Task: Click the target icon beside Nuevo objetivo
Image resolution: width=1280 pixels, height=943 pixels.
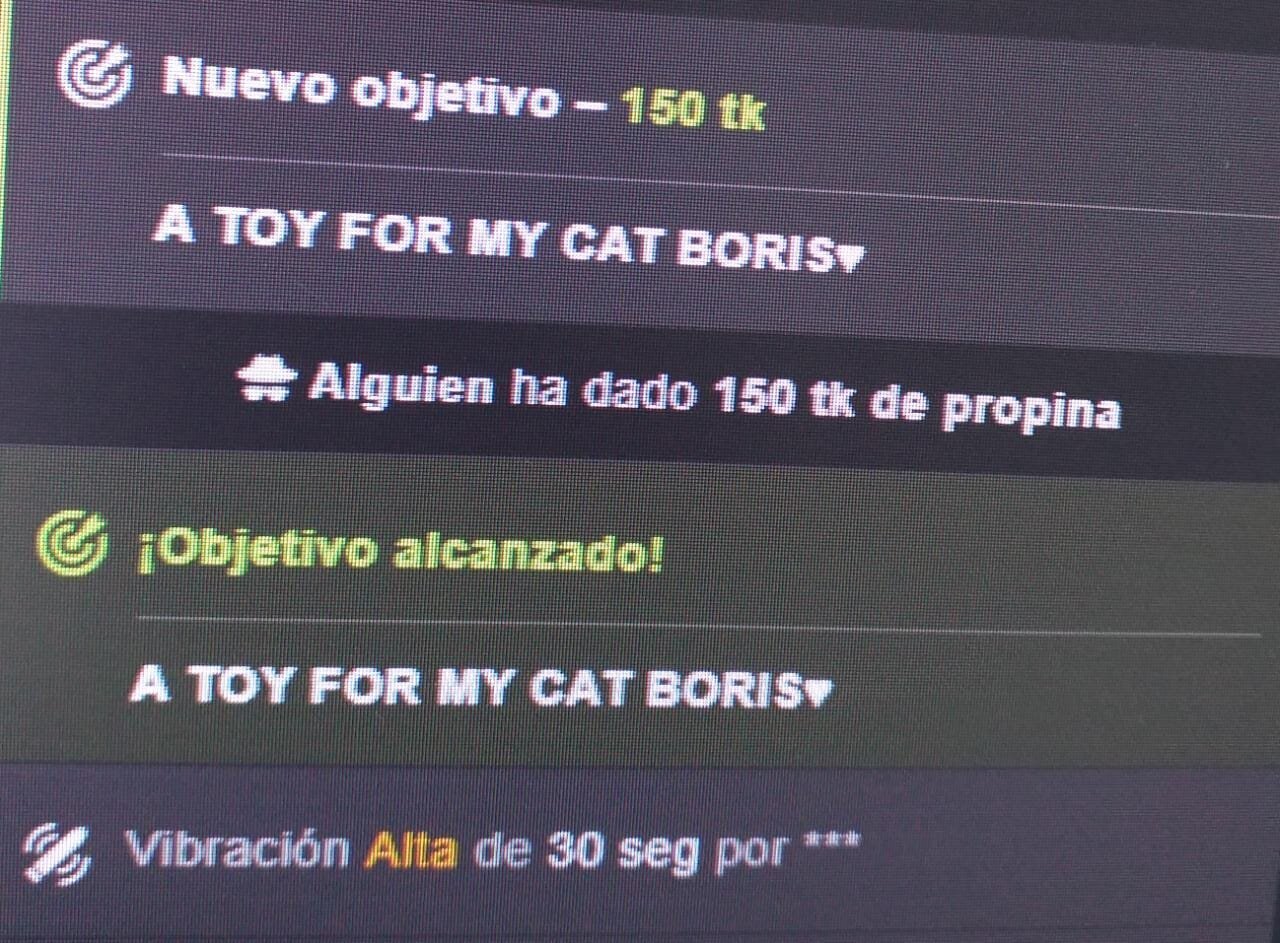Action: click(93, 74)
